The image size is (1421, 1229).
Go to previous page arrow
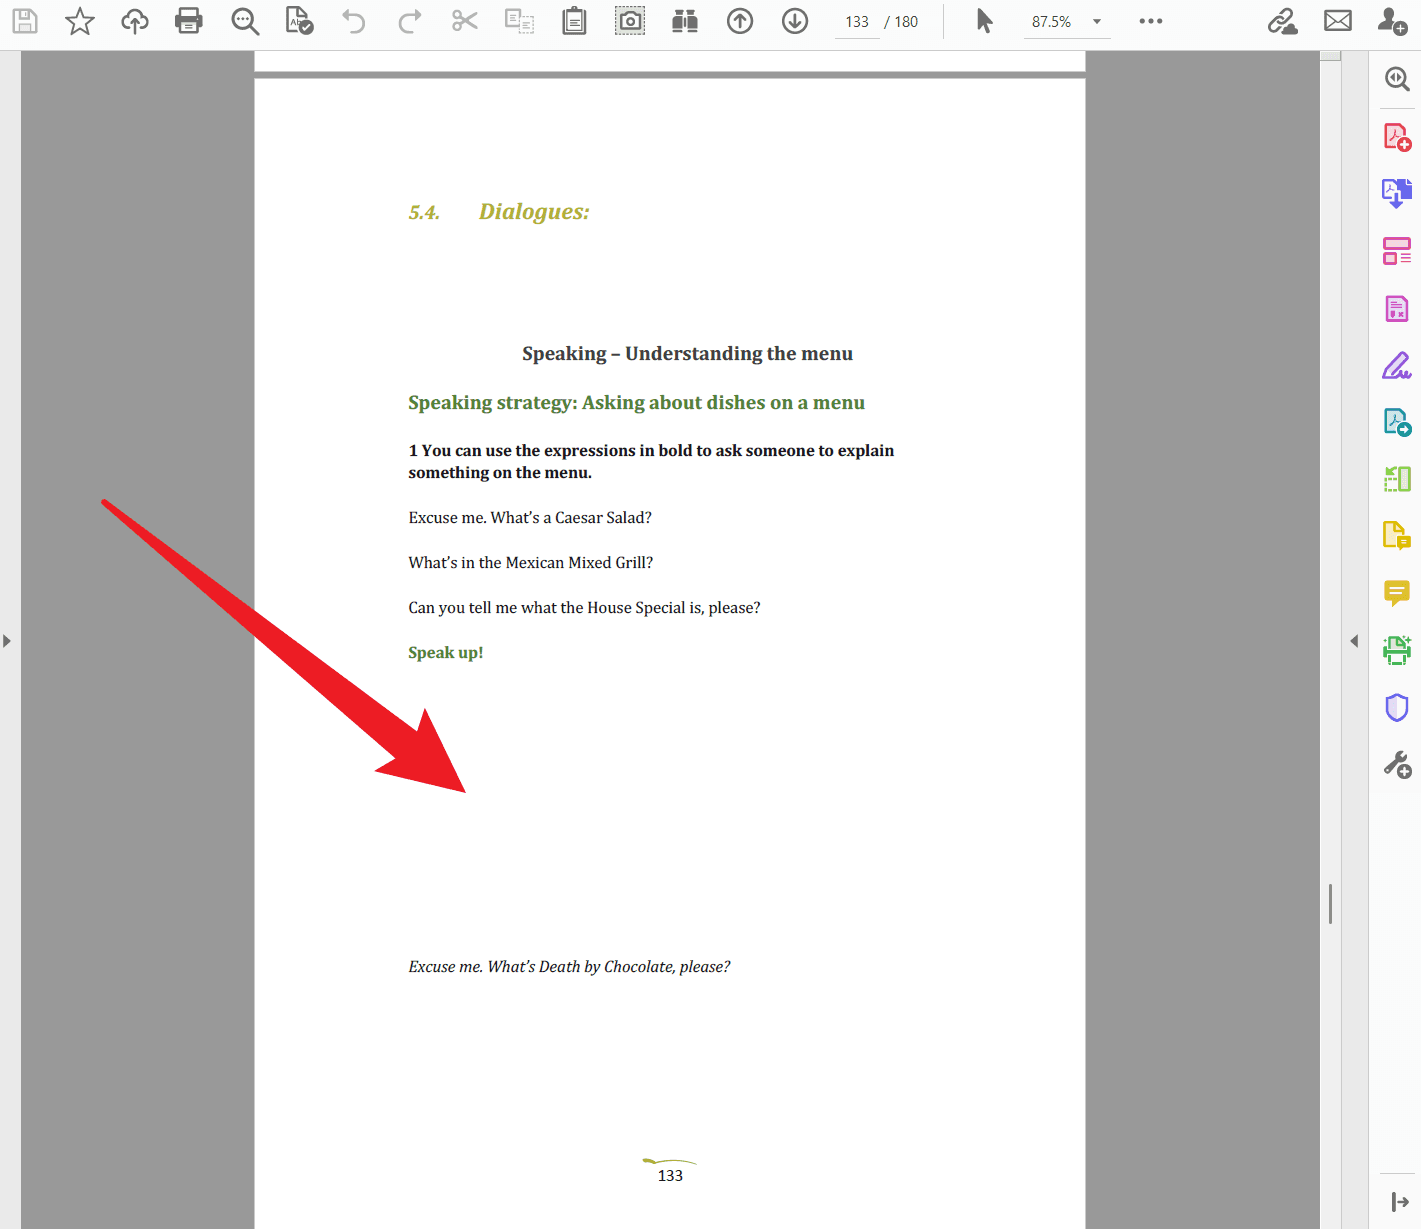[740, 21]
